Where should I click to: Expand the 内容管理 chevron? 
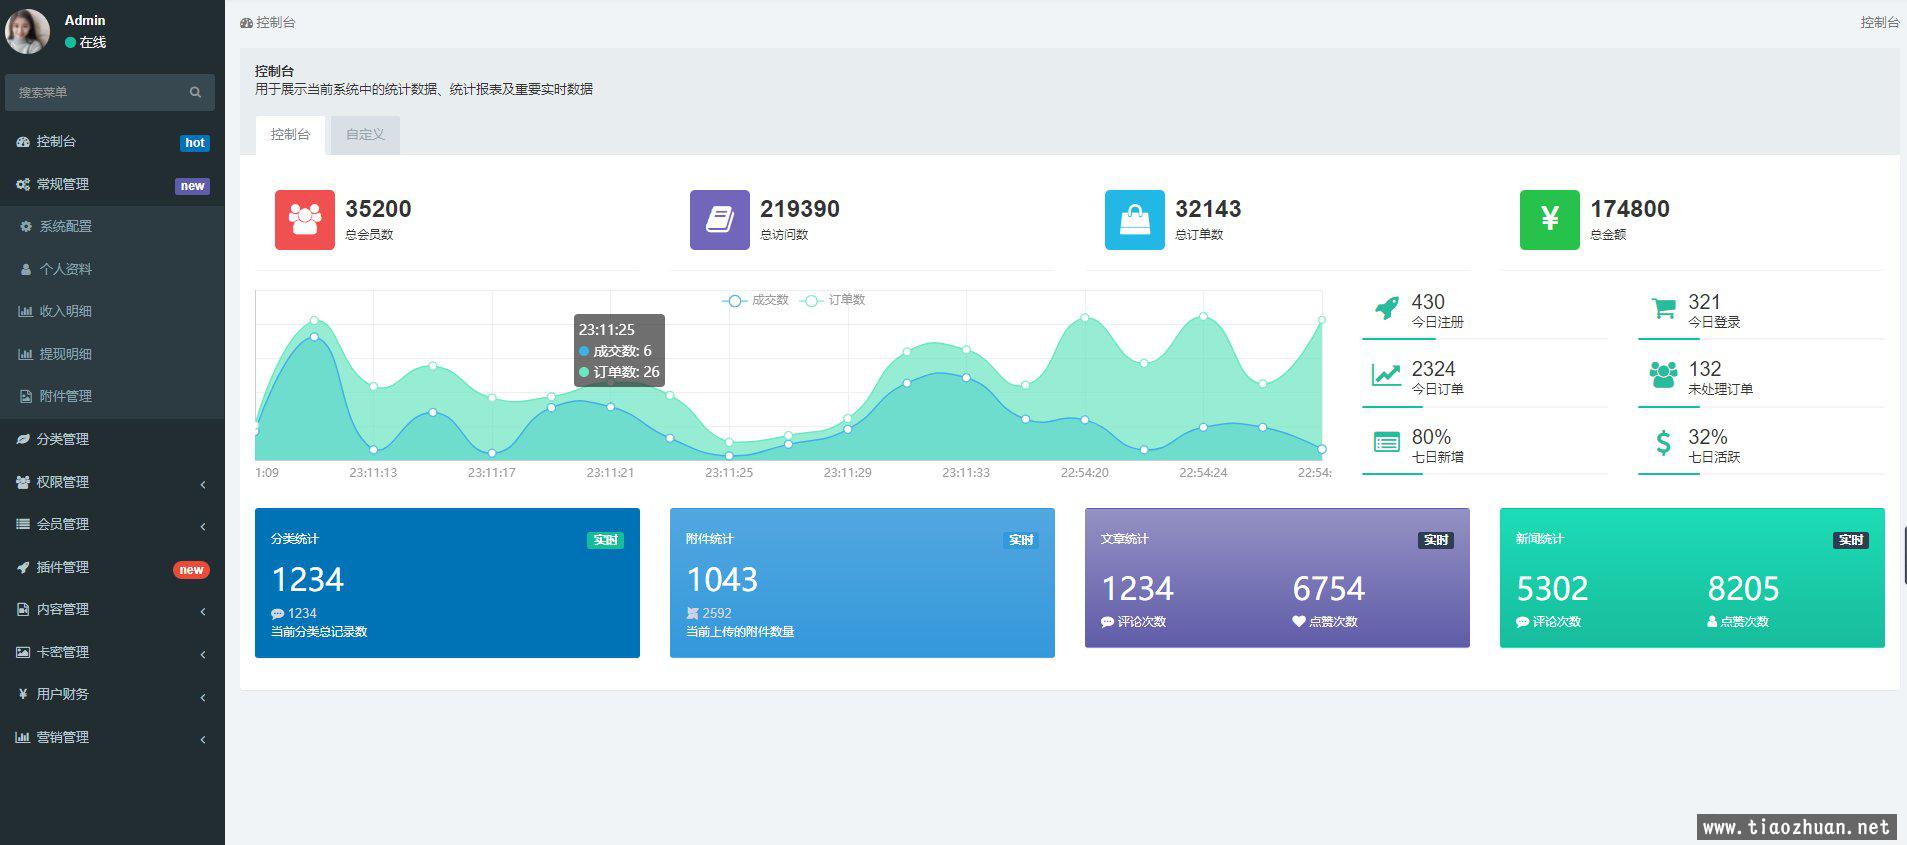203,612
